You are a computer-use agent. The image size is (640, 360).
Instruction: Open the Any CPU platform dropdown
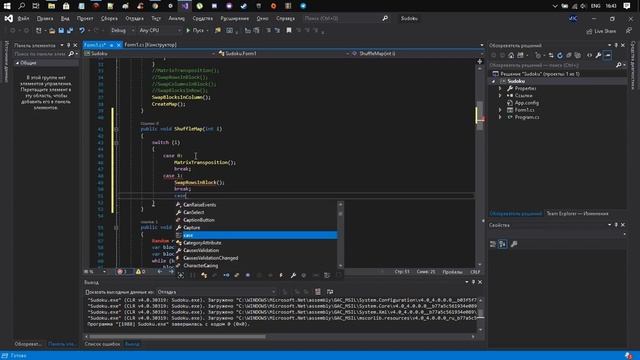point(160,31)
